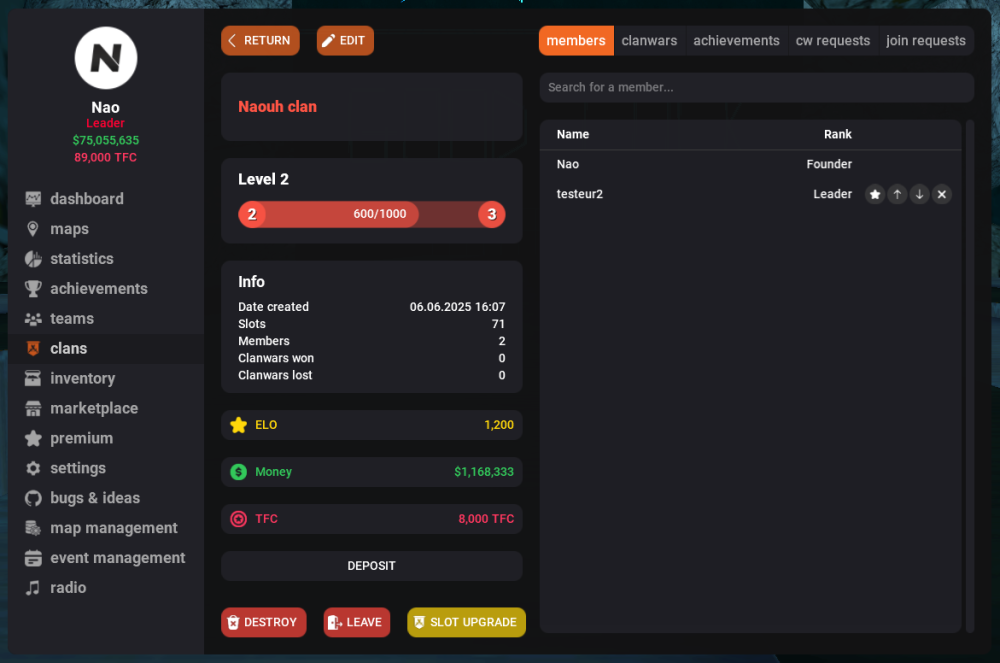Click the SLOT UPGRADE button
Screen dimensions: 1000x663
[x=466, y=622]
